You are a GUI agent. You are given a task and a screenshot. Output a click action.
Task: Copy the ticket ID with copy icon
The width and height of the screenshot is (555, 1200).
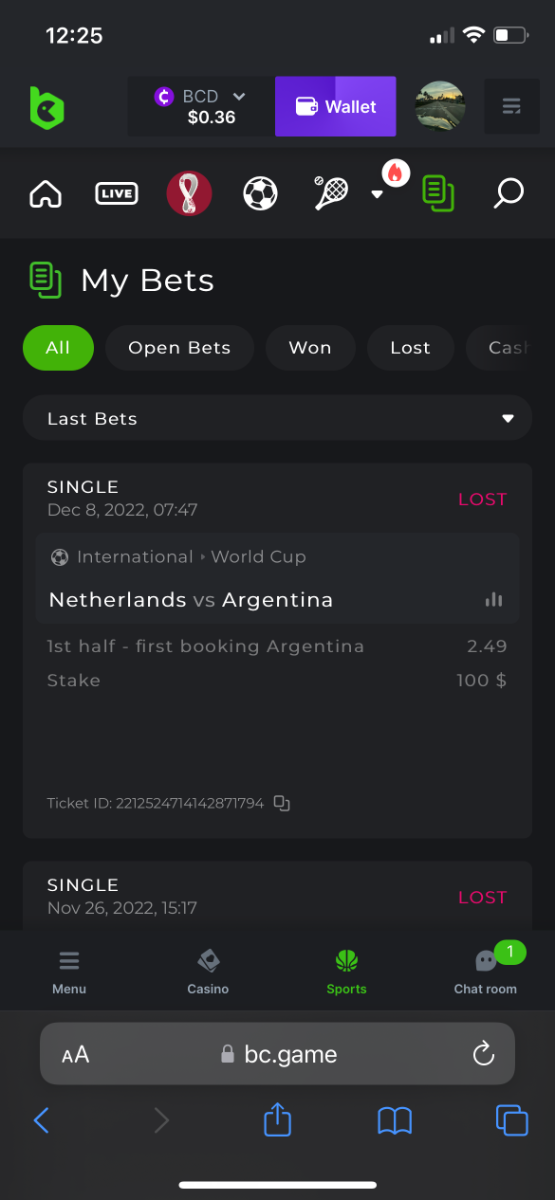282,803
